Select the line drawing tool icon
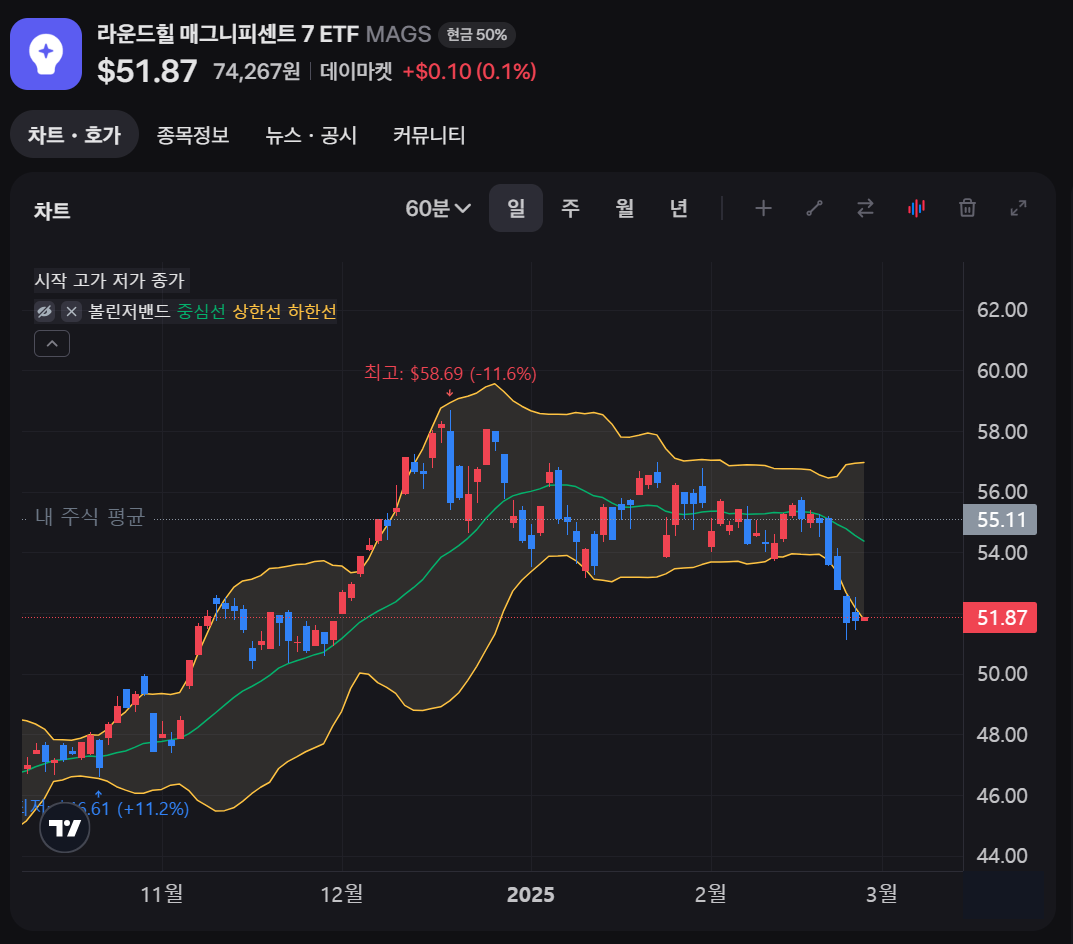Image resolution: width=1073 pixels, height=944 pixels. (814, 208)
